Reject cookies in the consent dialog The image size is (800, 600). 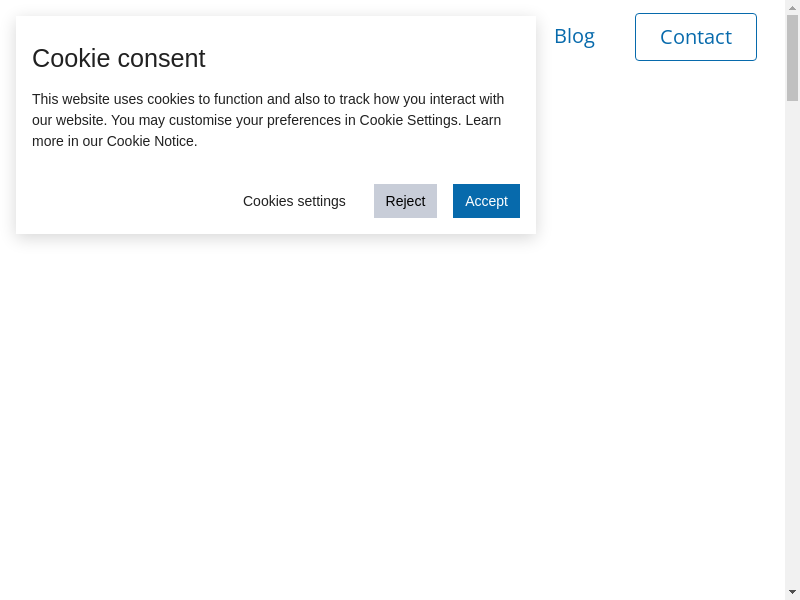click(405, 201)
